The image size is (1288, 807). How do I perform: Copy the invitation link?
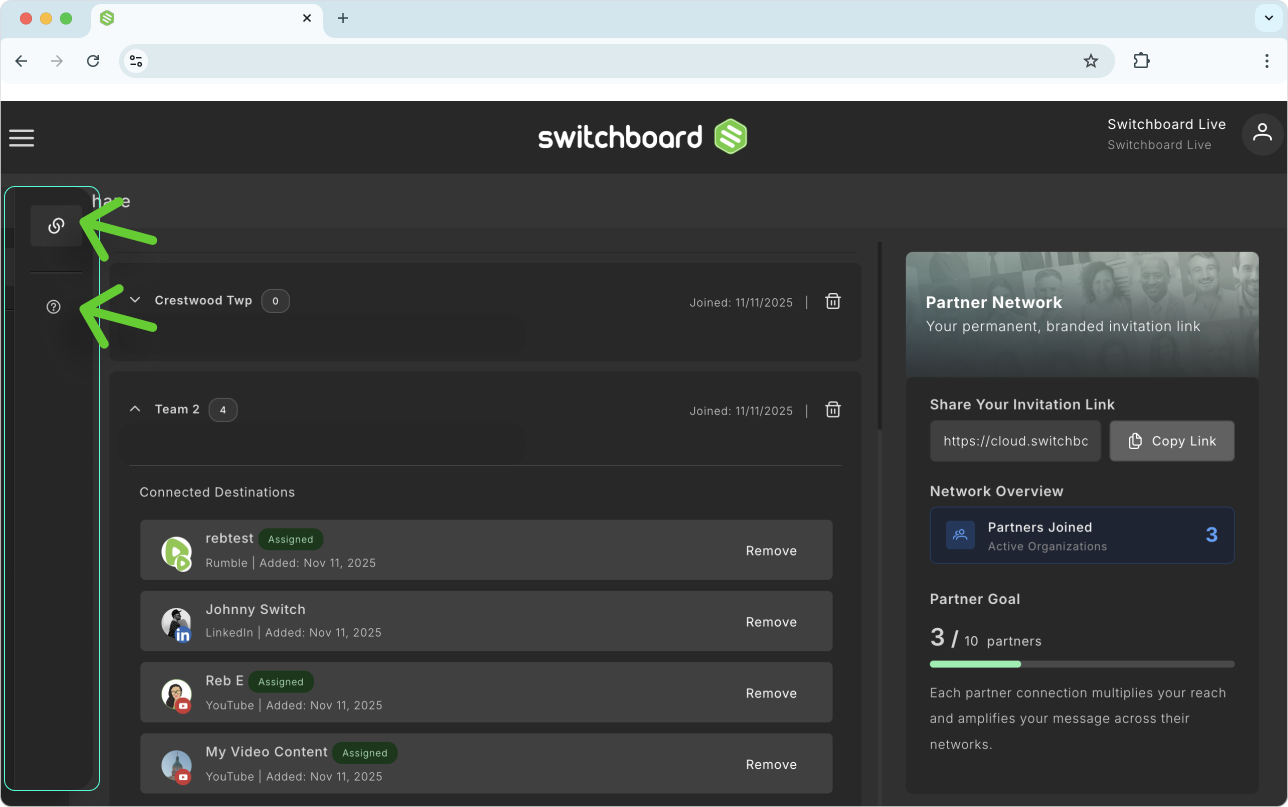click(1172, 441)
